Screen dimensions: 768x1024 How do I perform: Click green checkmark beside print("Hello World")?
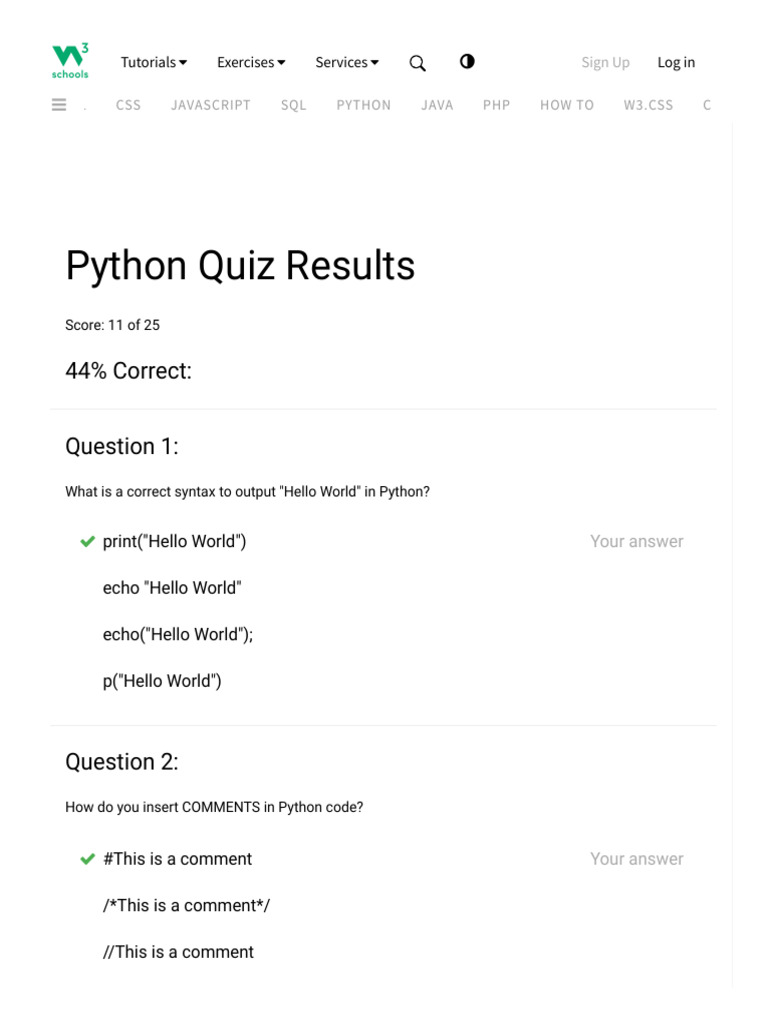[88, 541]
